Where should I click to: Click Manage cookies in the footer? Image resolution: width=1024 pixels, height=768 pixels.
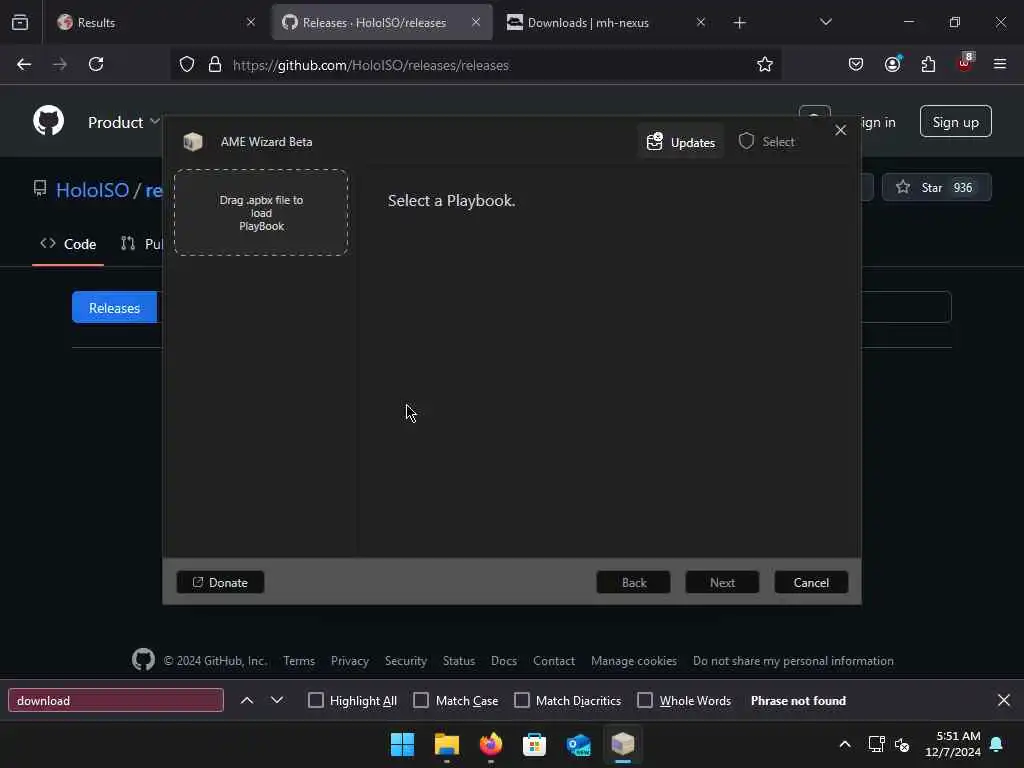633,661
